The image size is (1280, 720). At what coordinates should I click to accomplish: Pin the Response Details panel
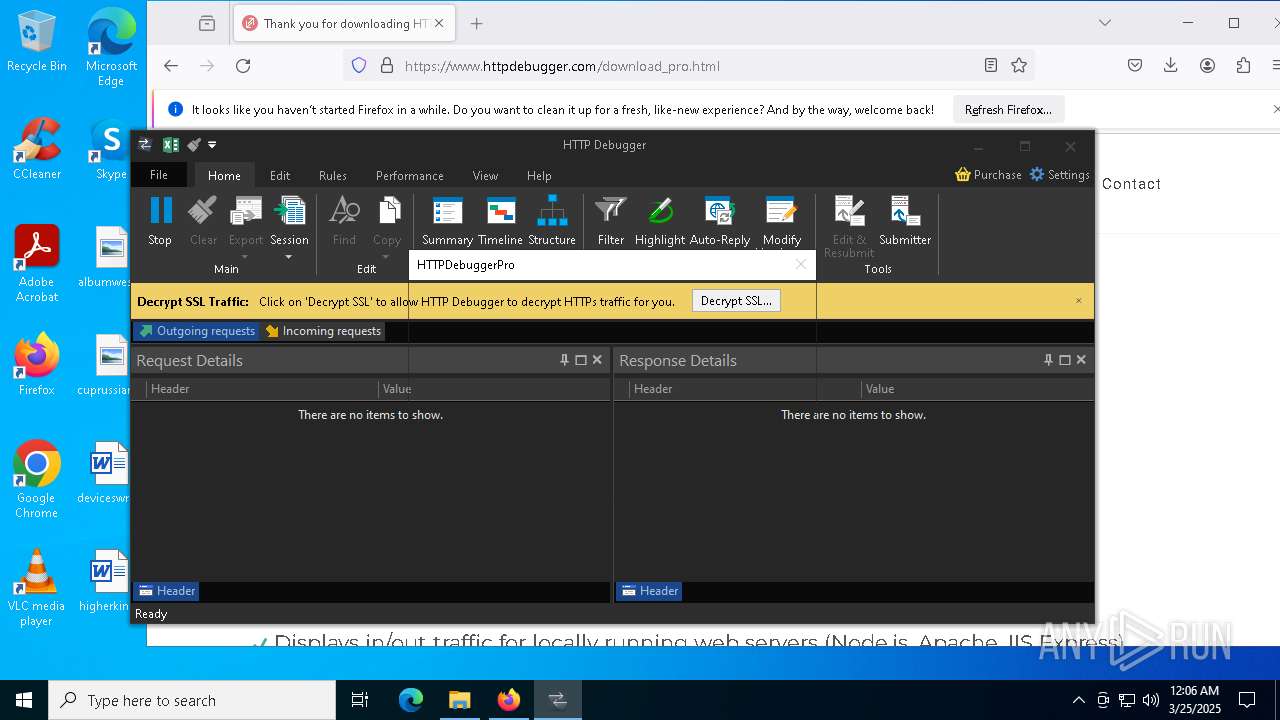[x=1048, y=360]
